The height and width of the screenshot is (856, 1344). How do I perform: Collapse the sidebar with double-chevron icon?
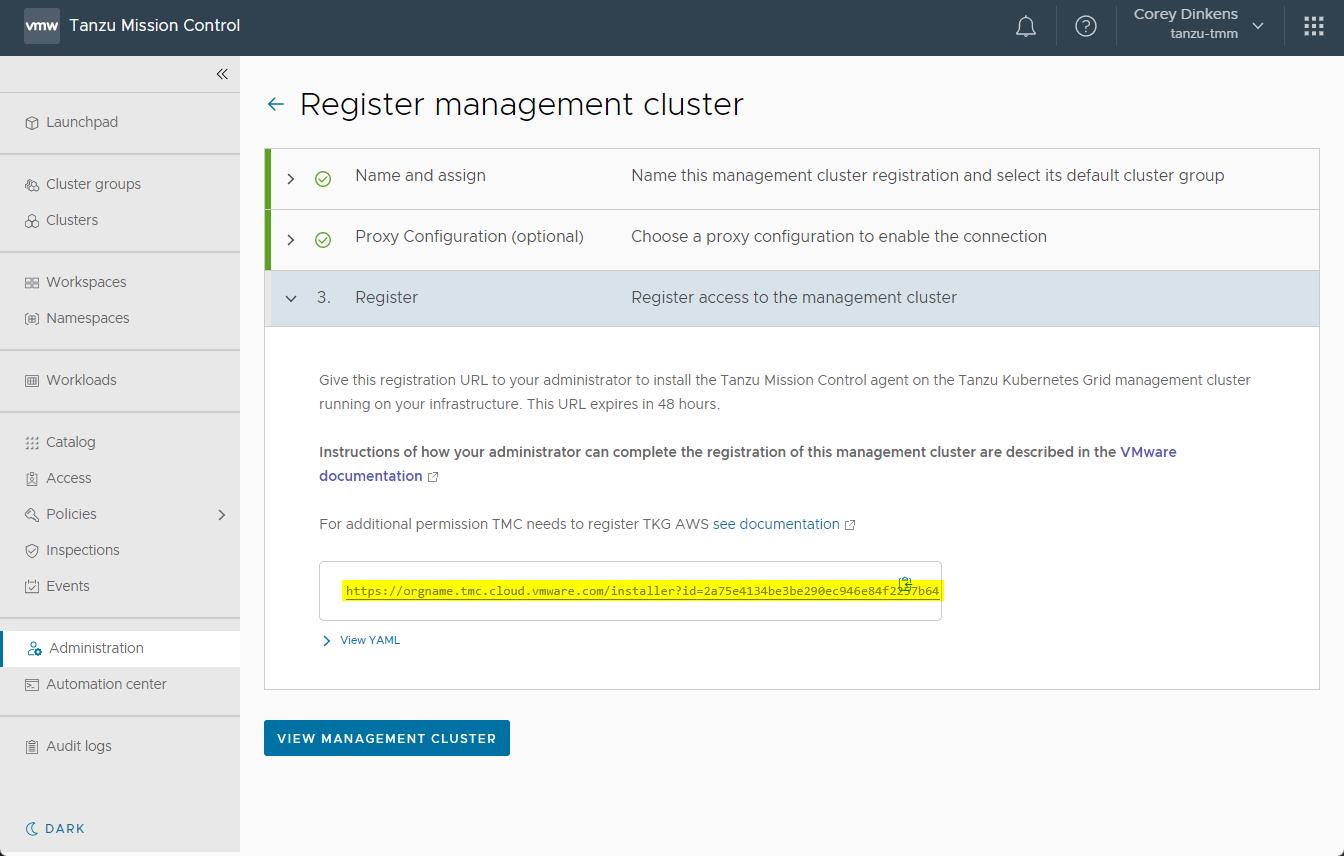222,74
